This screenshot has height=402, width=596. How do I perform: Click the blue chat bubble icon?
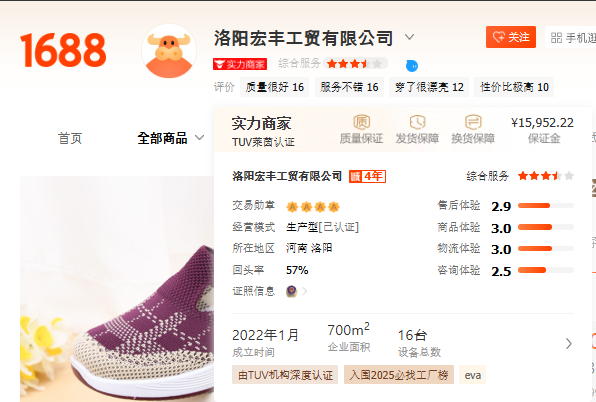(412, 66)
